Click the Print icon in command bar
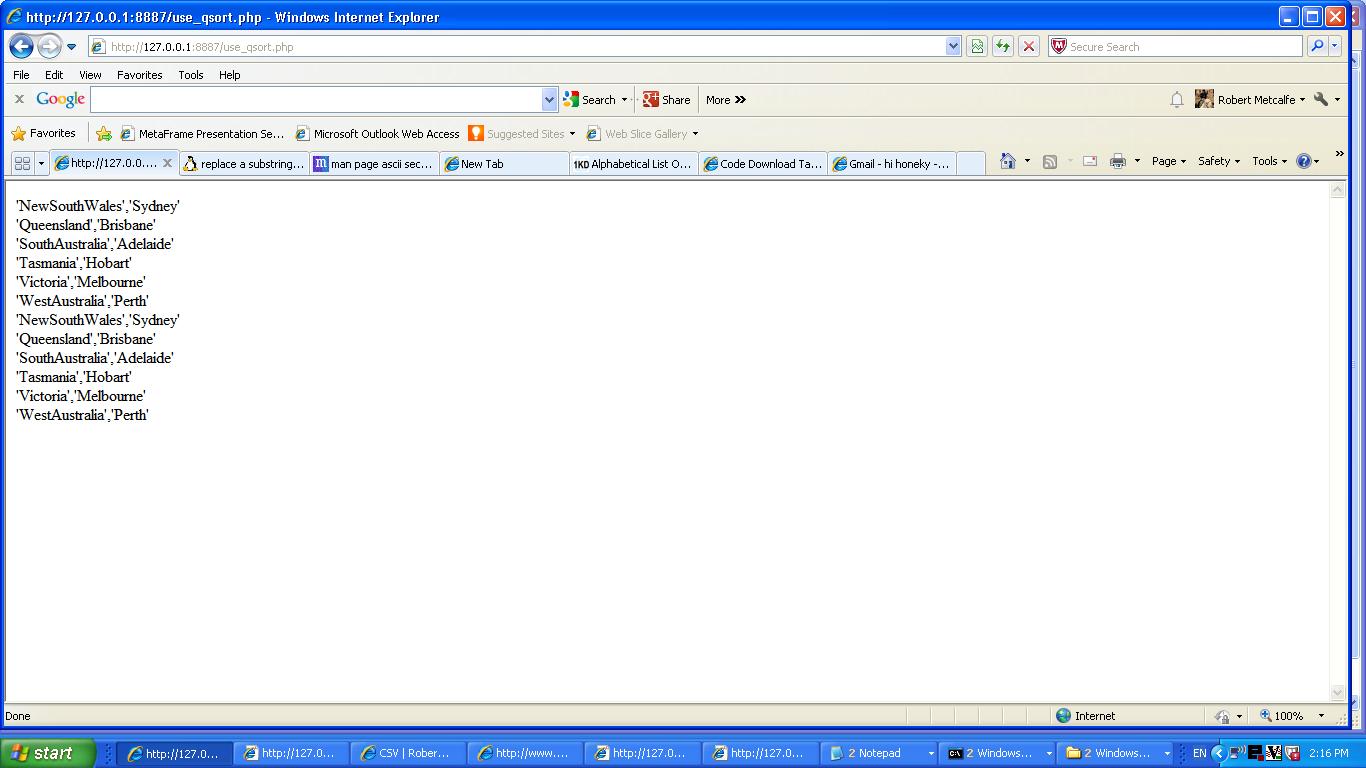Screen dimensions: 1366x768 tap(1117, 161)
